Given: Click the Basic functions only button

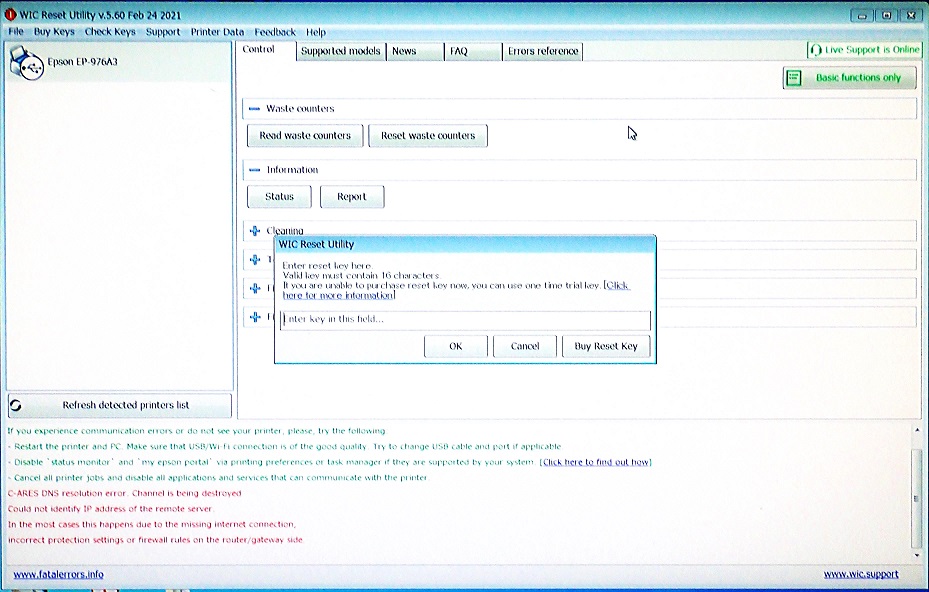Looking at the screenshot, I should pos(850,78).
